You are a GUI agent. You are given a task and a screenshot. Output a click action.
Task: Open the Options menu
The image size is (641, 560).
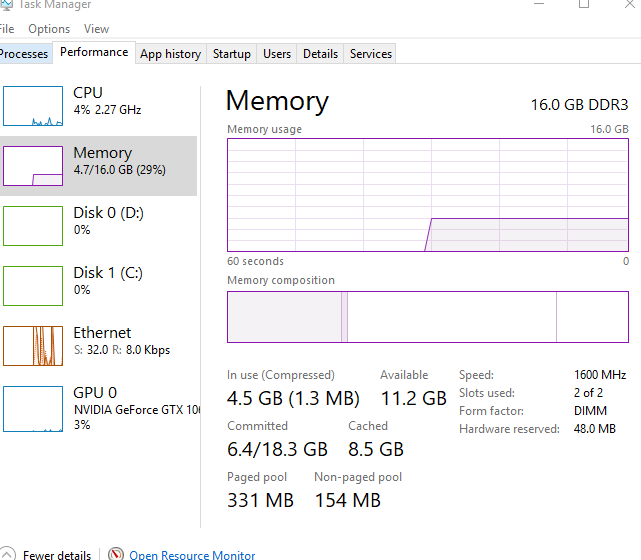(49, 29)
